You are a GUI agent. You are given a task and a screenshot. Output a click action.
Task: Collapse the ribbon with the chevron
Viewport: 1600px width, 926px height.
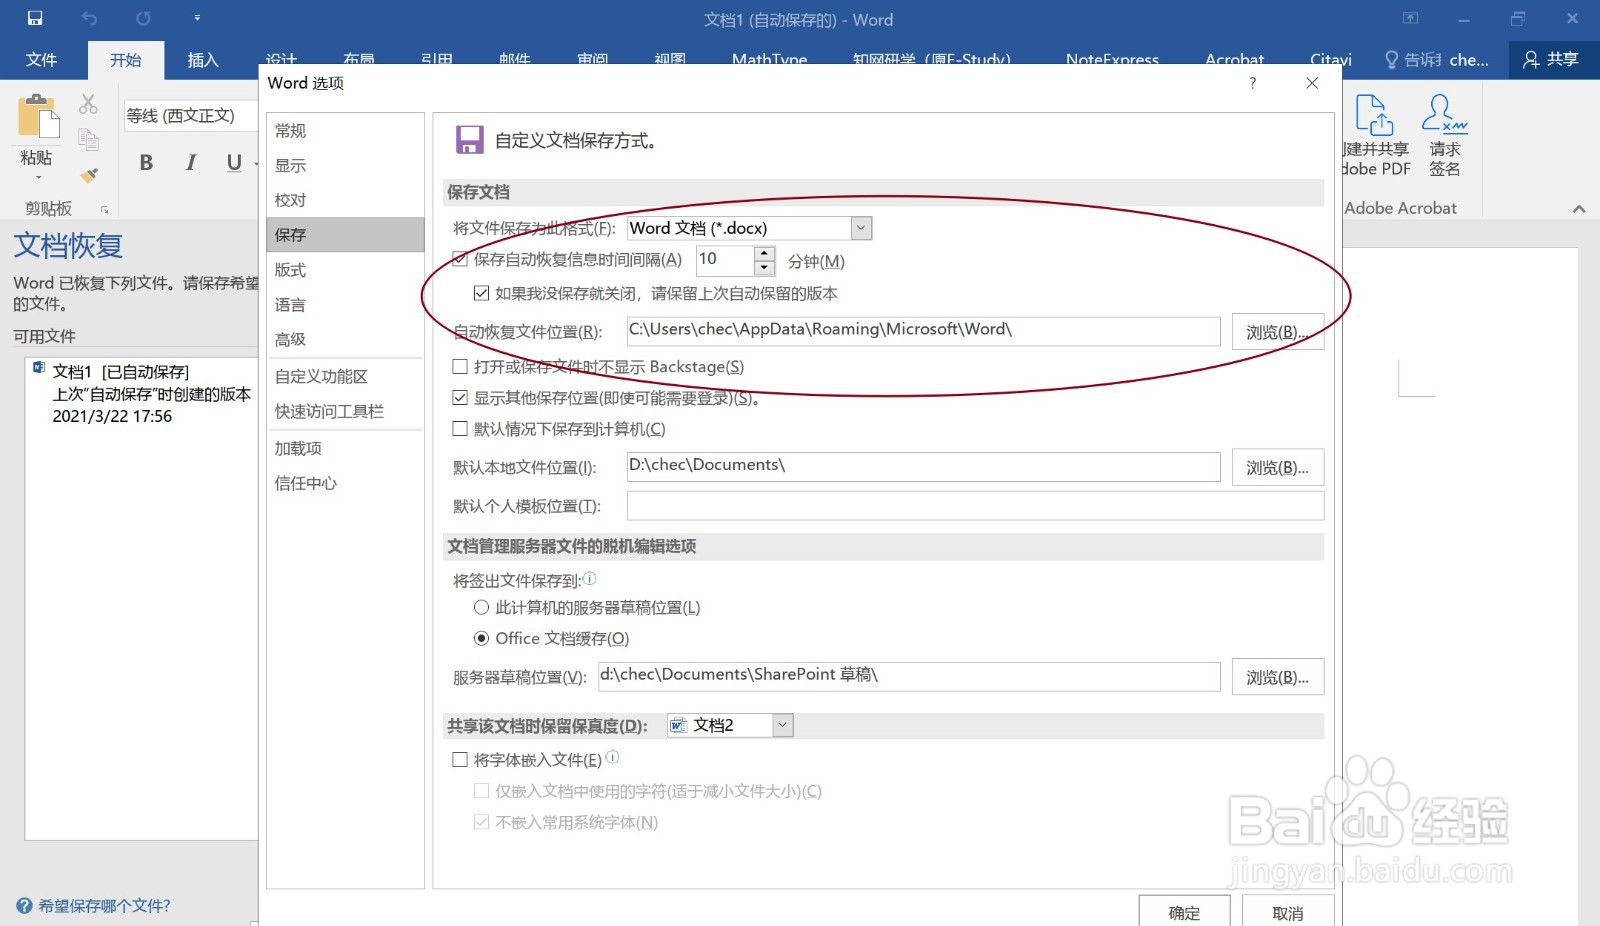pos(1579,209)
